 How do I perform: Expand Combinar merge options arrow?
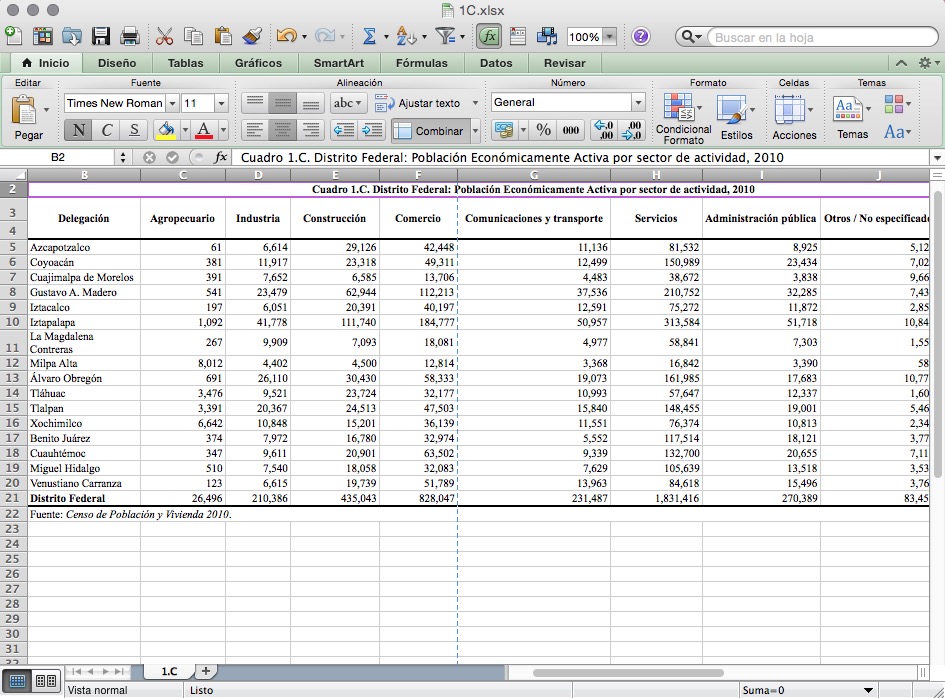475,131
